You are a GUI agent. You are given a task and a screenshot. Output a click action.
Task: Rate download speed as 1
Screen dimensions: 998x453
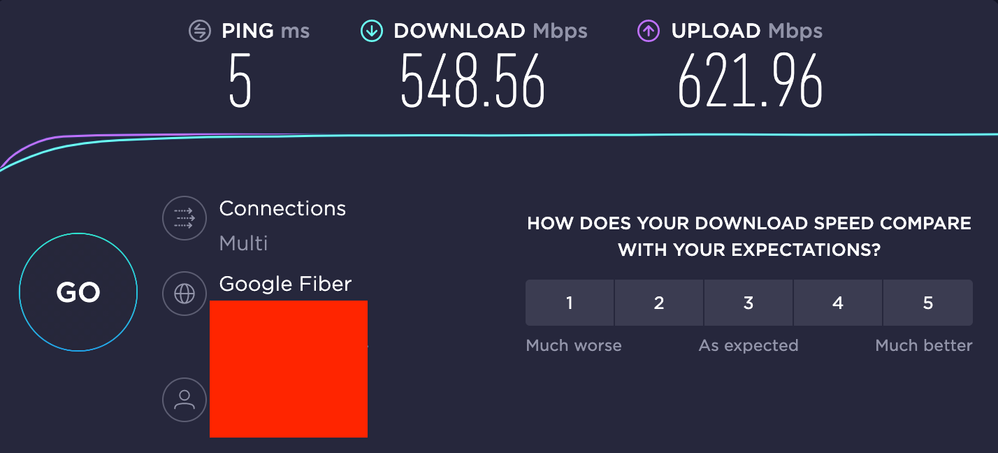[x=569, y=303]
